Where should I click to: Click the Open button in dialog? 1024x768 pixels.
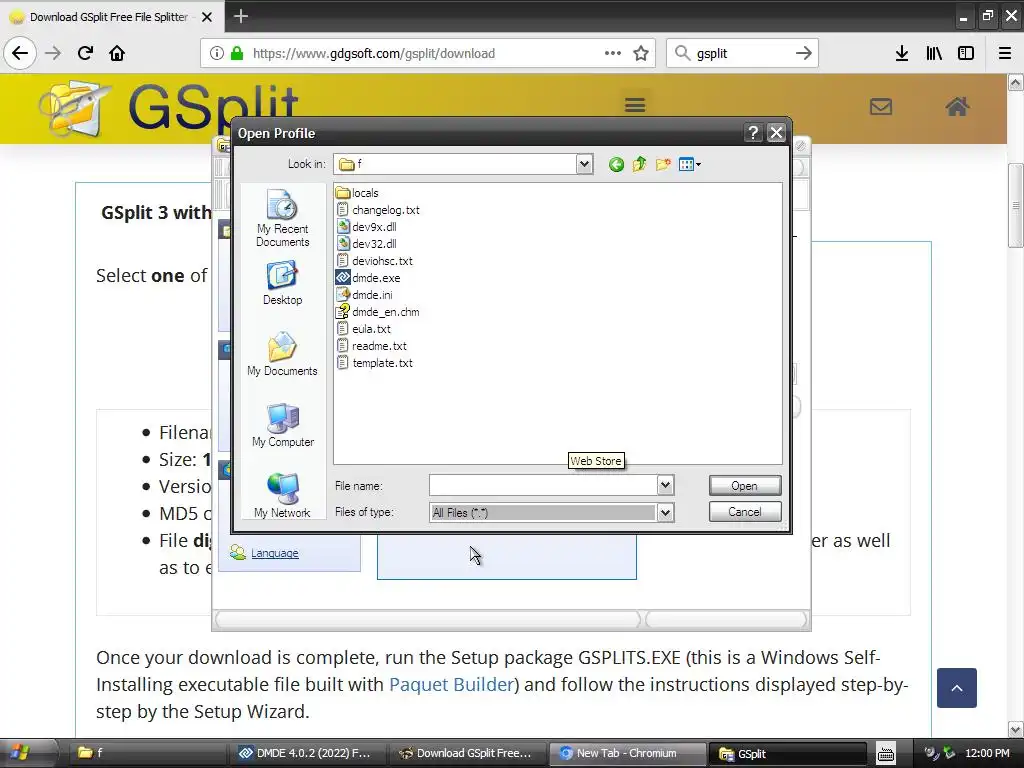point(744,486)
